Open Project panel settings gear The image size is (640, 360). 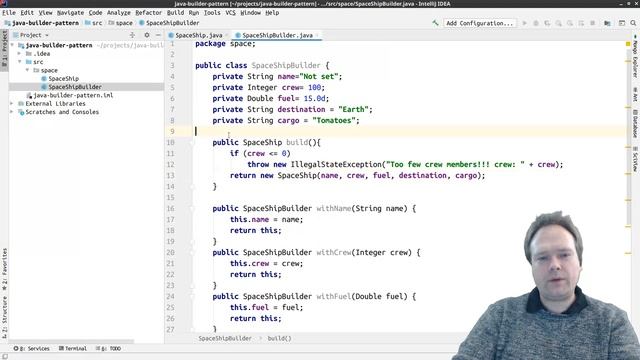coord(147,35)
